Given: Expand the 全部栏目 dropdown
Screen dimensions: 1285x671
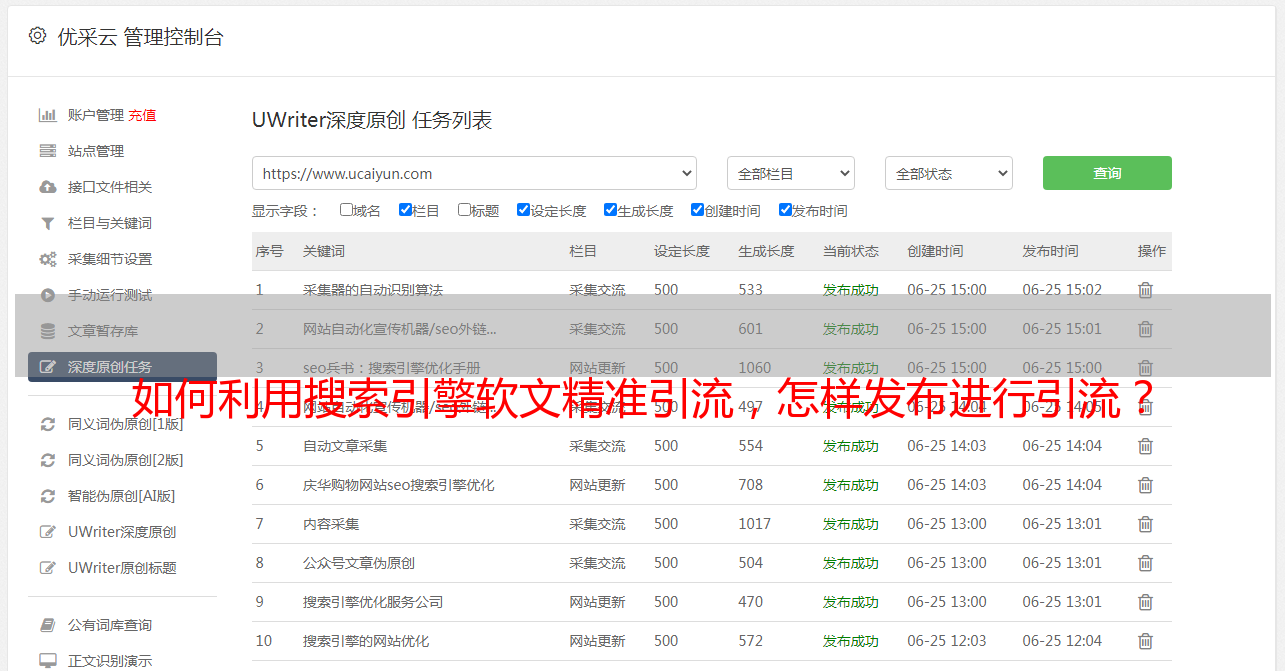Looking at the screenshot, I should click(x=790, y=173).
